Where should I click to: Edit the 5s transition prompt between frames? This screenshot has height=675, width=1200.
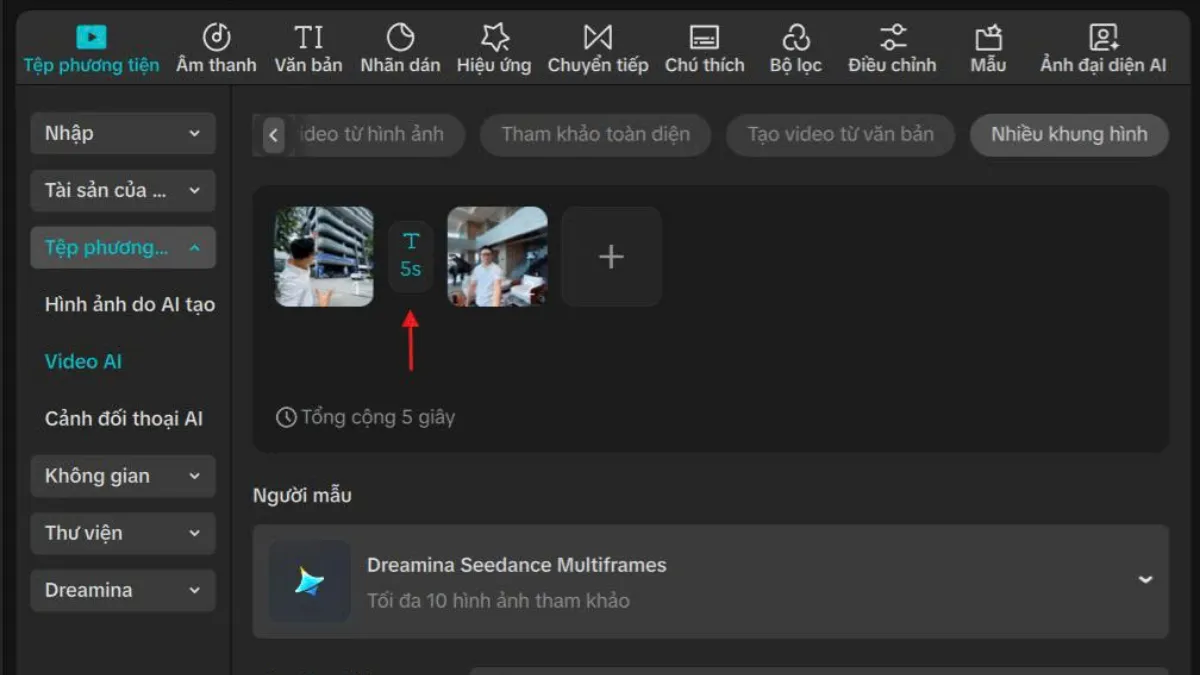411,256
